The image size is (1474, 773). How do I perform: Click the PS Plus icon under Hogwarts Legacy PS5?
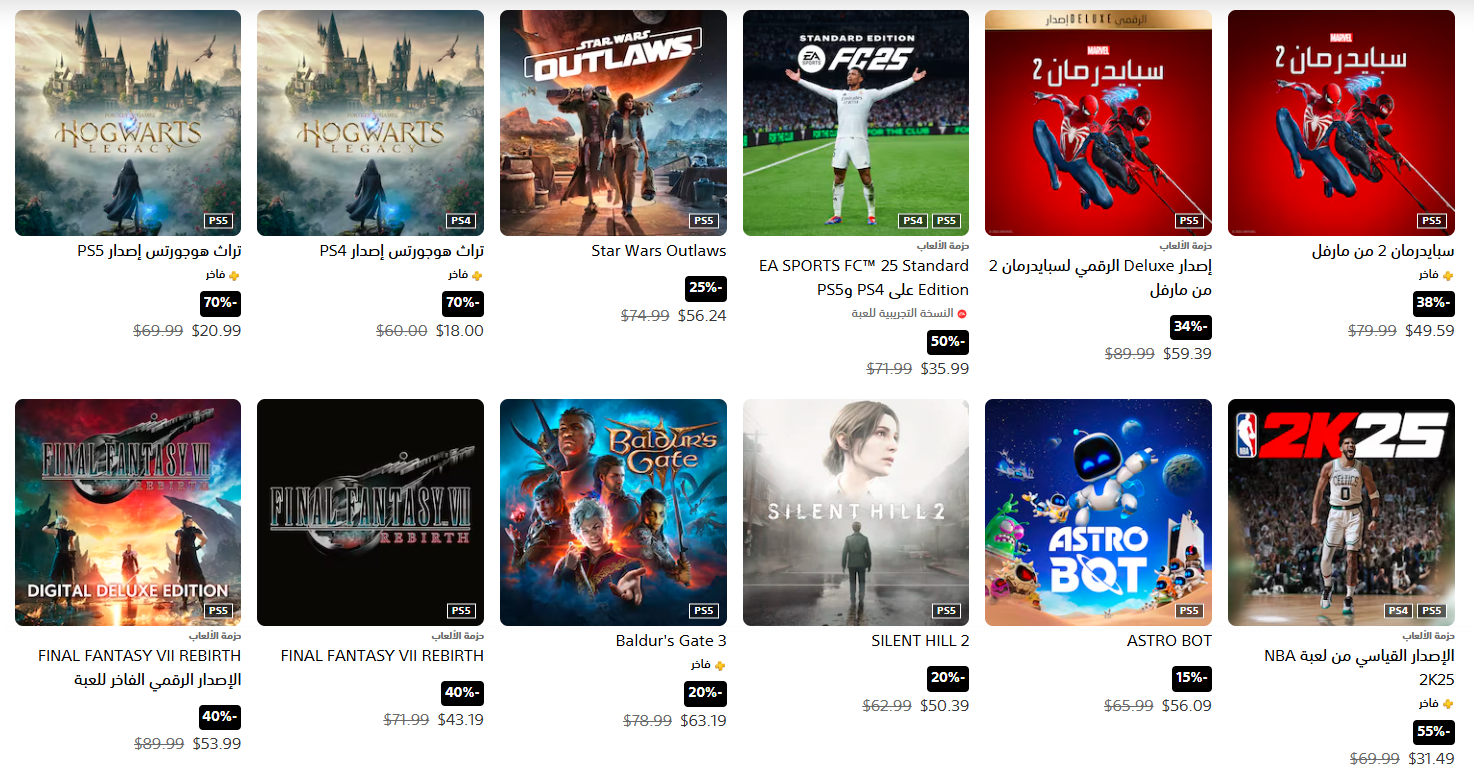[x=236, y=275]
